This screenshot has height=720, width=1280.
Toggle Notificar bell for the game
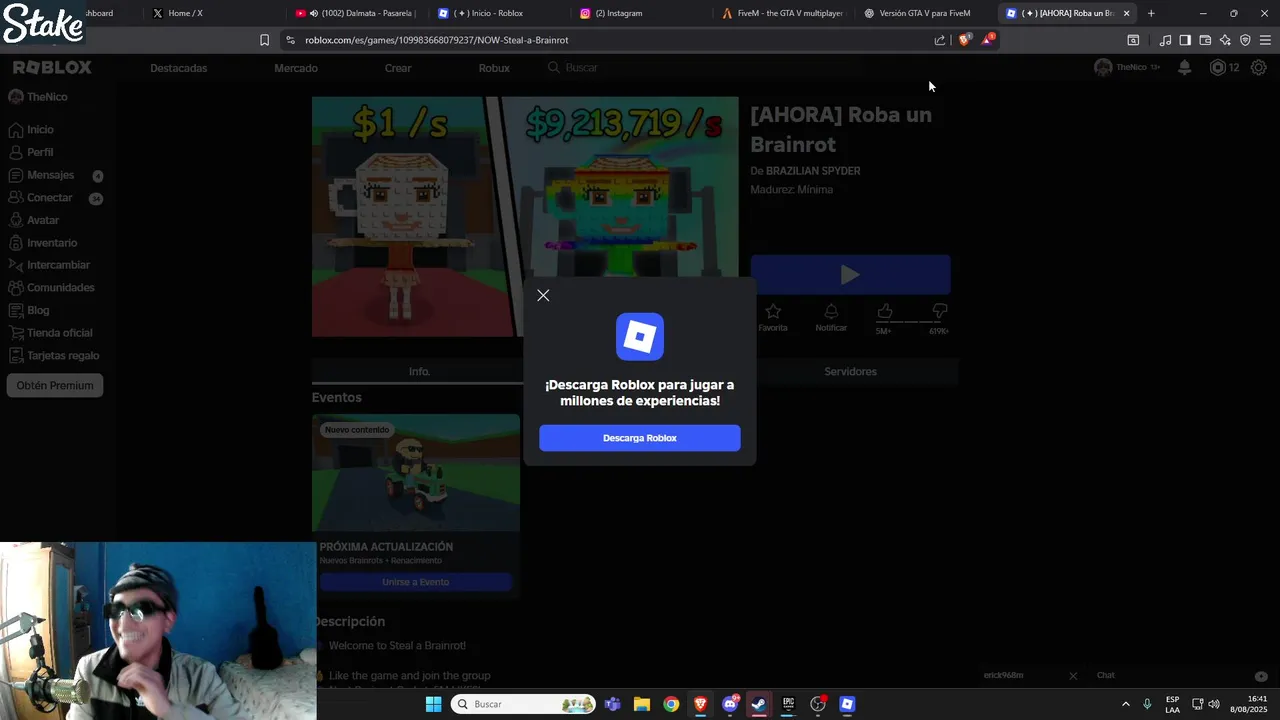(831, 317)
